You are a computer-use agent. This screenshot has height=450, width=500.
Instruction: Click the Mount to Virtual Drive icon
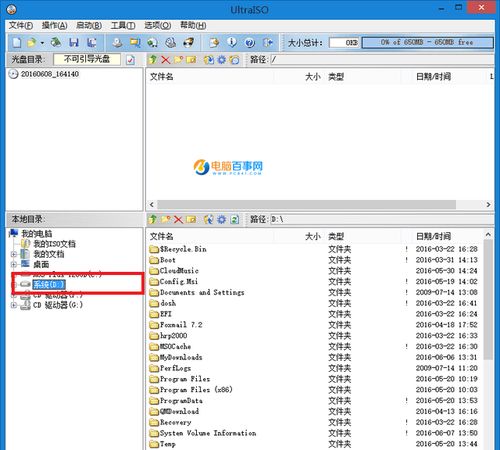point(170,42)
